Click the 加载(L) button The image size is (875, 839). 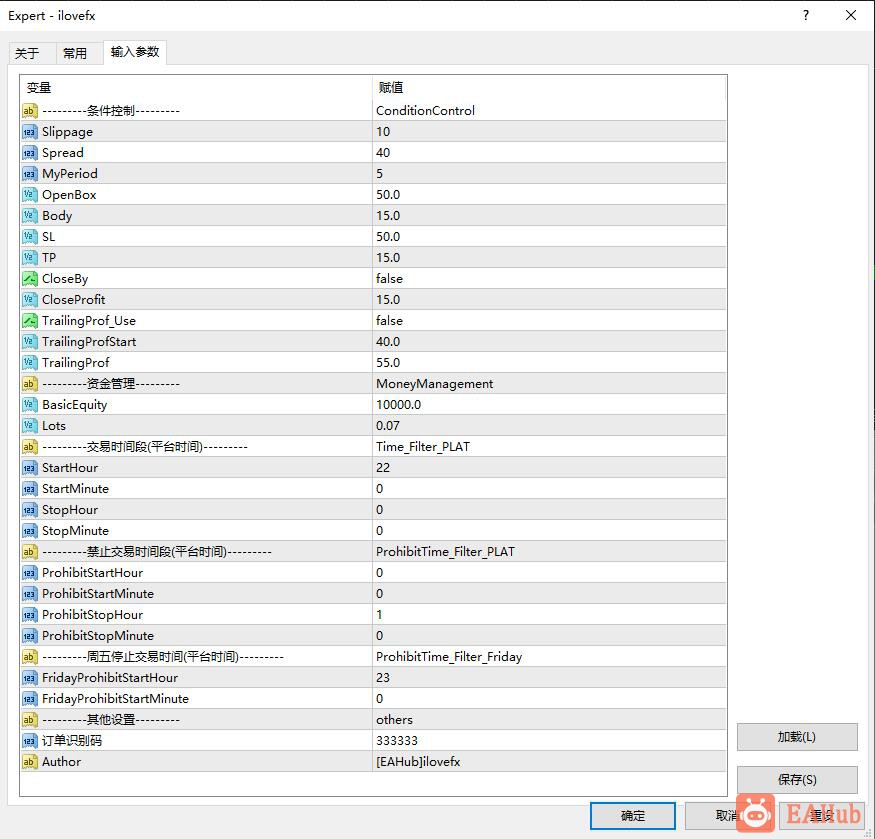[797, 737]
